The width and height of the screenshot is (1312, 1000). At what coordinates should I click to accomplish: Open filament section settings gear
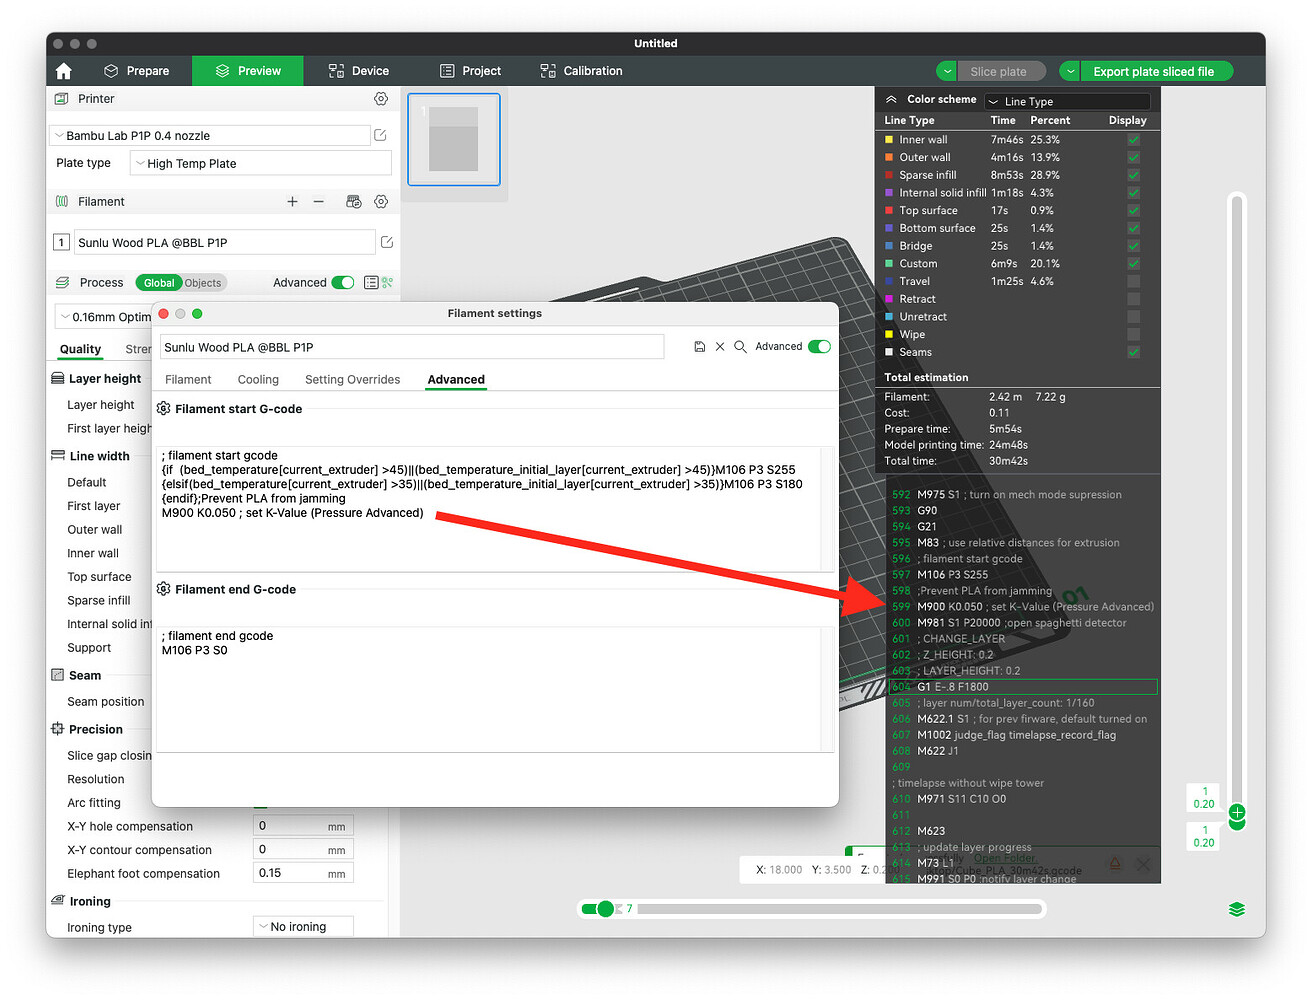pos(381,202)
